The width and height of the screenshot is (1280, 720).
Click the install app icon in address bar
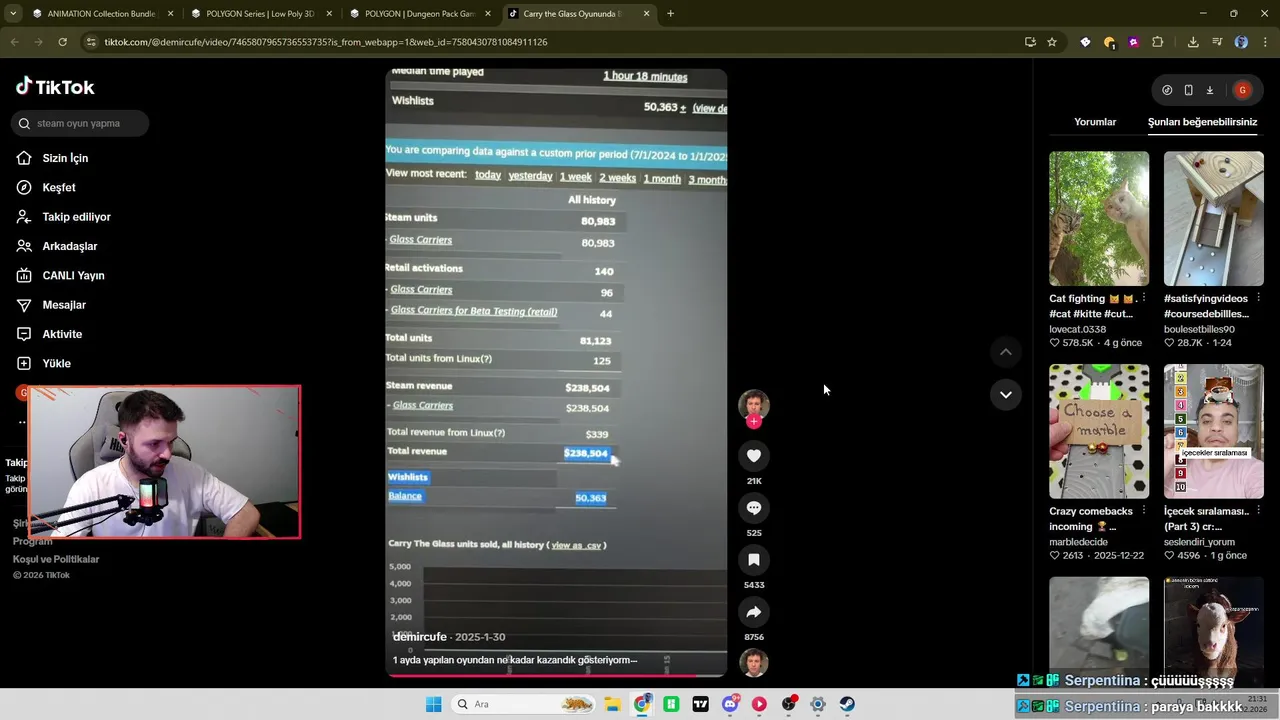pos(1030,42)
